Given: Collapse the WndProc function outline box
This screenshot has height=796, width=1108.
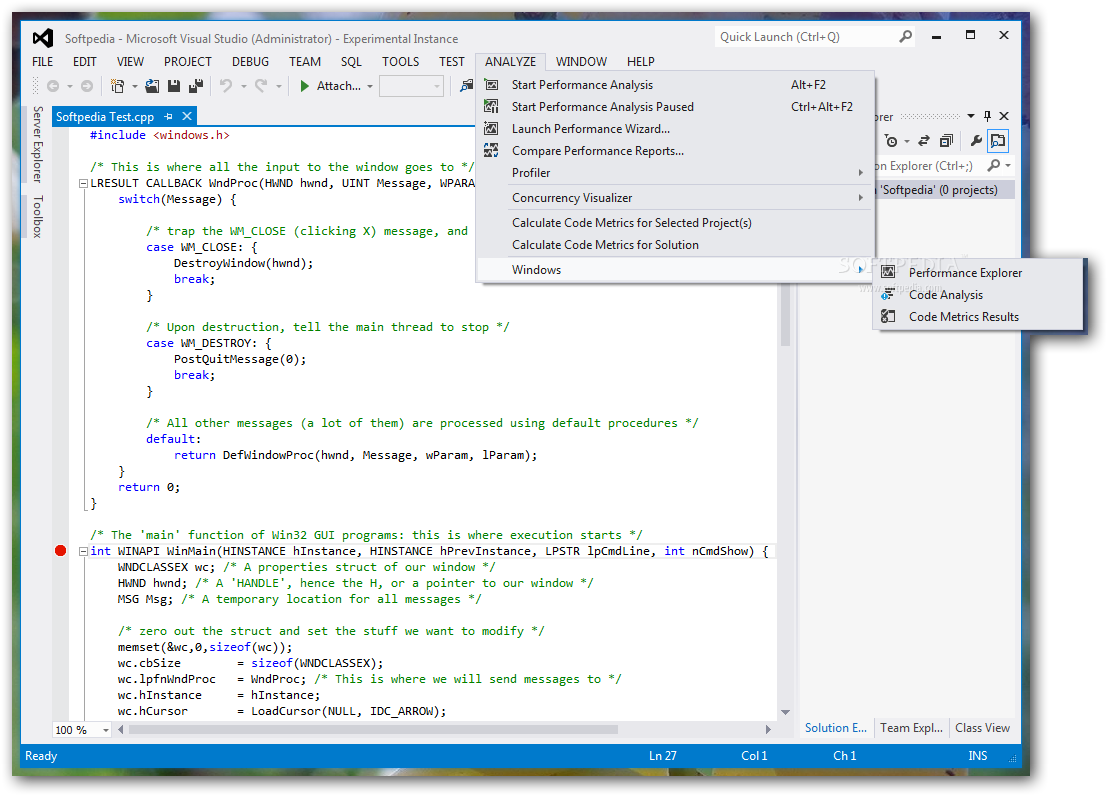Looking at the screenshot, I should click(83, 183).
